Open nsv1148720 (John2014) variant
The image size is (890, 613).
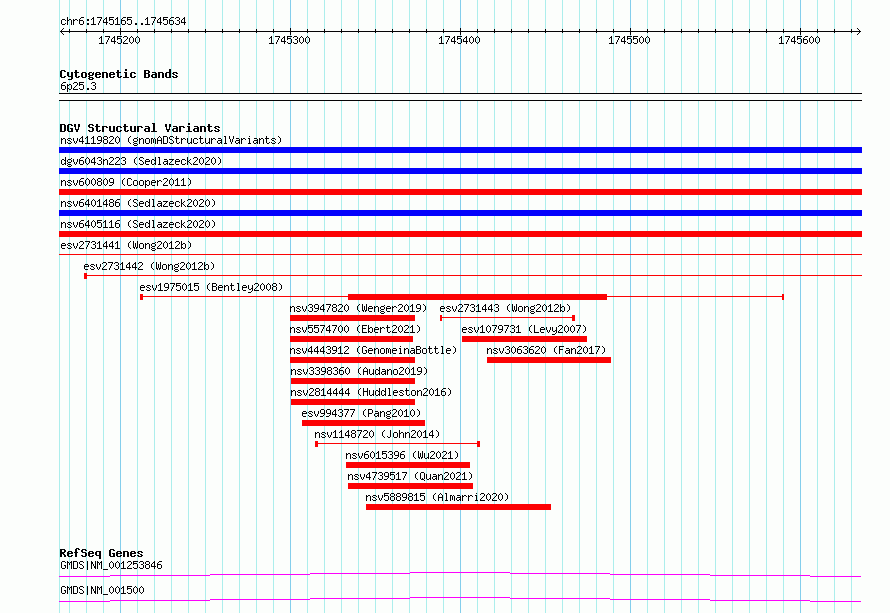[x=377, y=434]
